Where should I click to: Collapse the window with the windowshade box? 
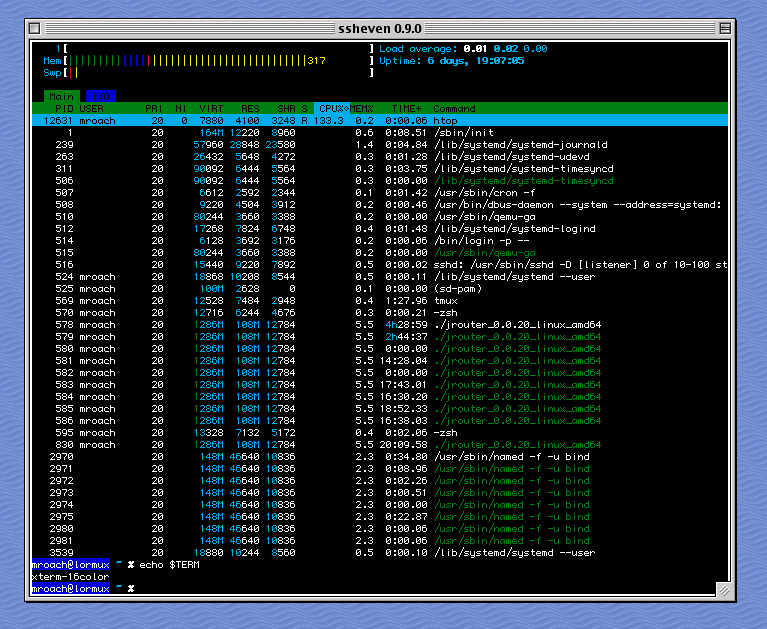723,30
